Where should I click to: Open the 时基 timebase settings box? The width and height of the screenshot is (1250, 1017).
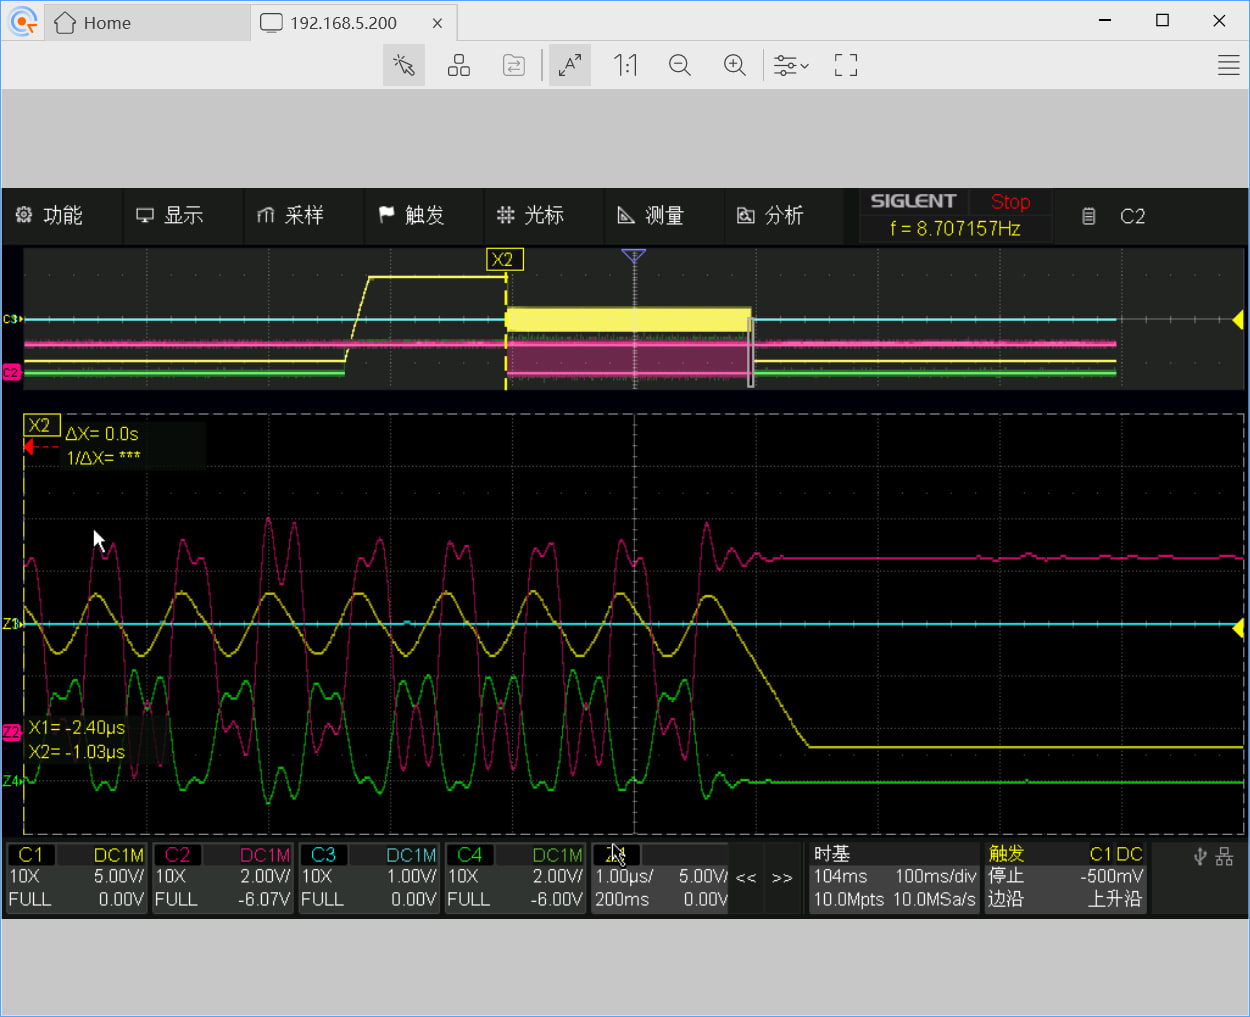(893, 877)
